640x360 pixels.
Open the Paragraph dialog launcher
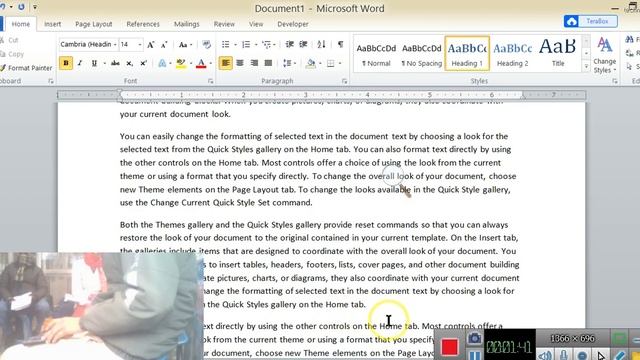[344, 81]
